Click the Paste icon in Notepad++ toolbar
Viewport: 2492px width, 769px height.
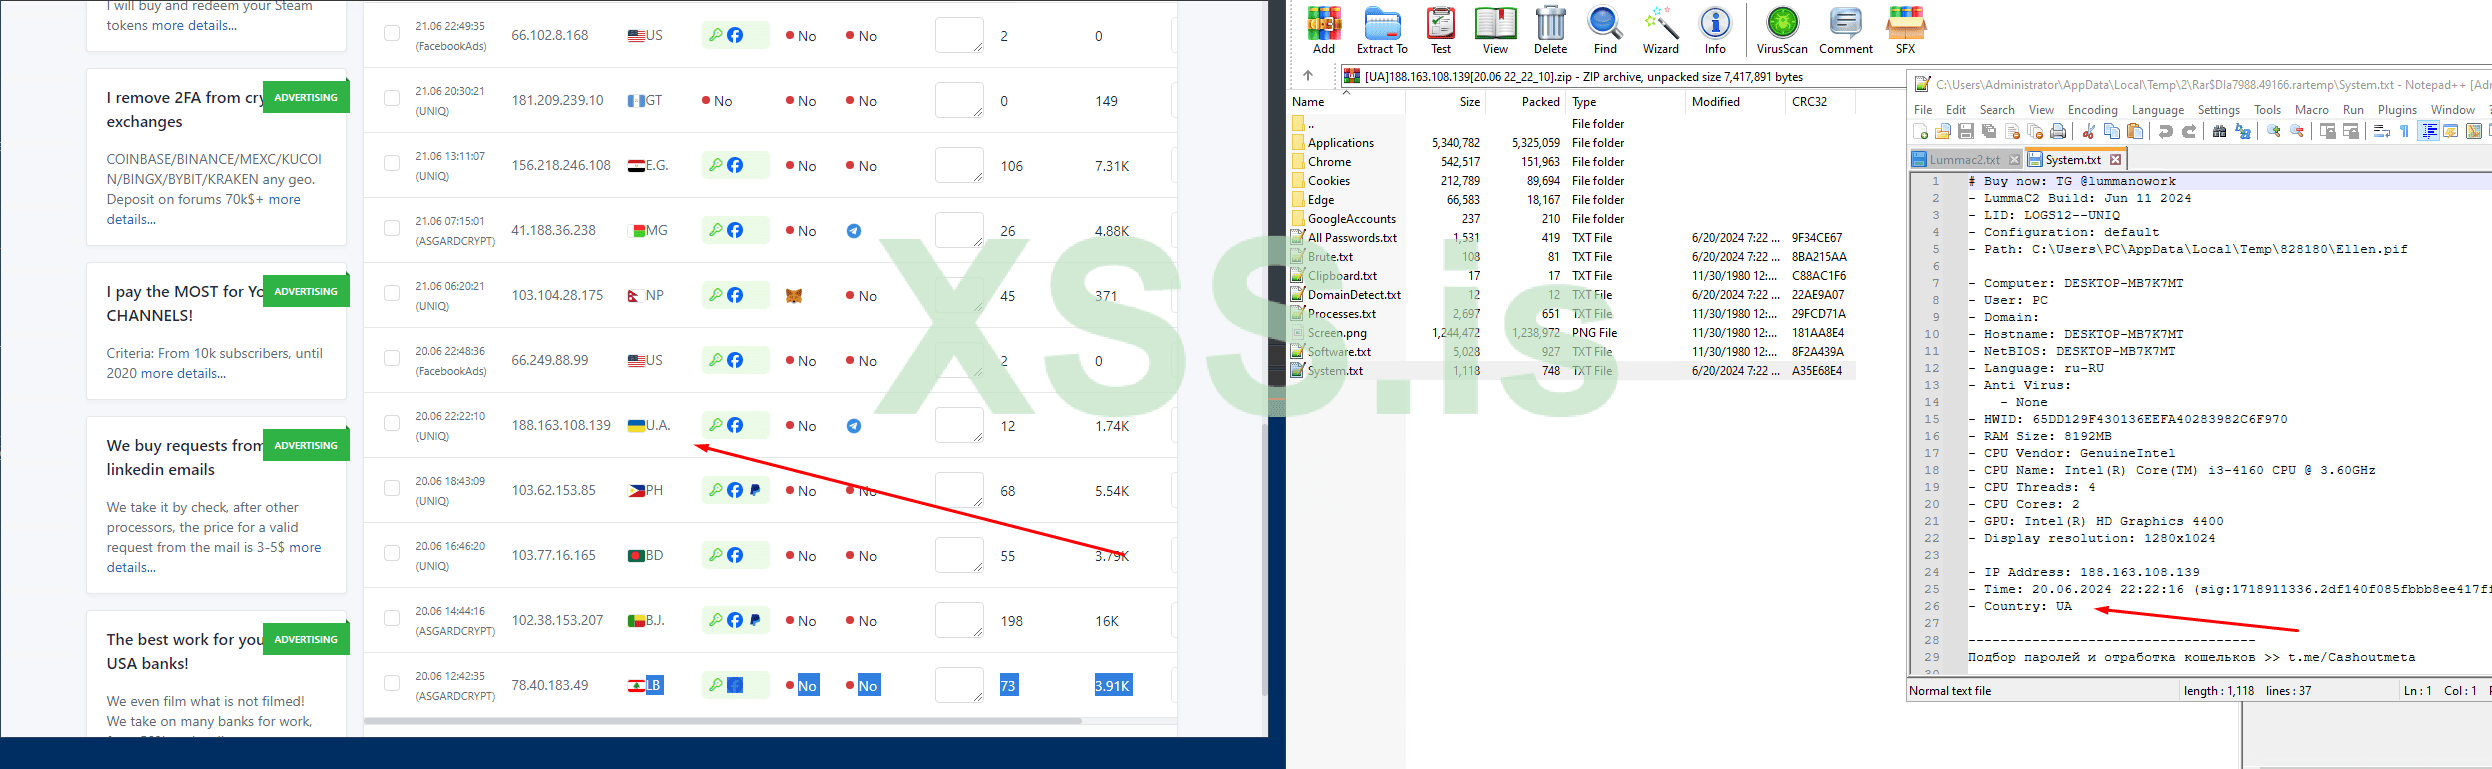coord(2135,132)
